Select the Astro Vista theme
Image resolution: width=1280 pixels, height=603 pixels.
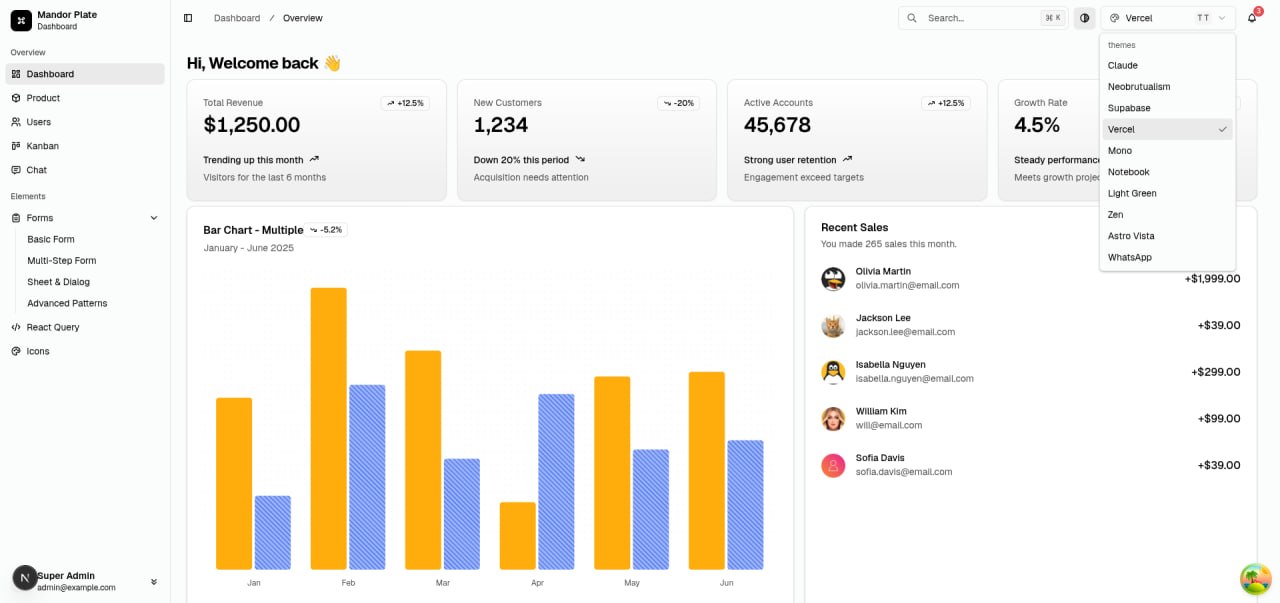1167,236
